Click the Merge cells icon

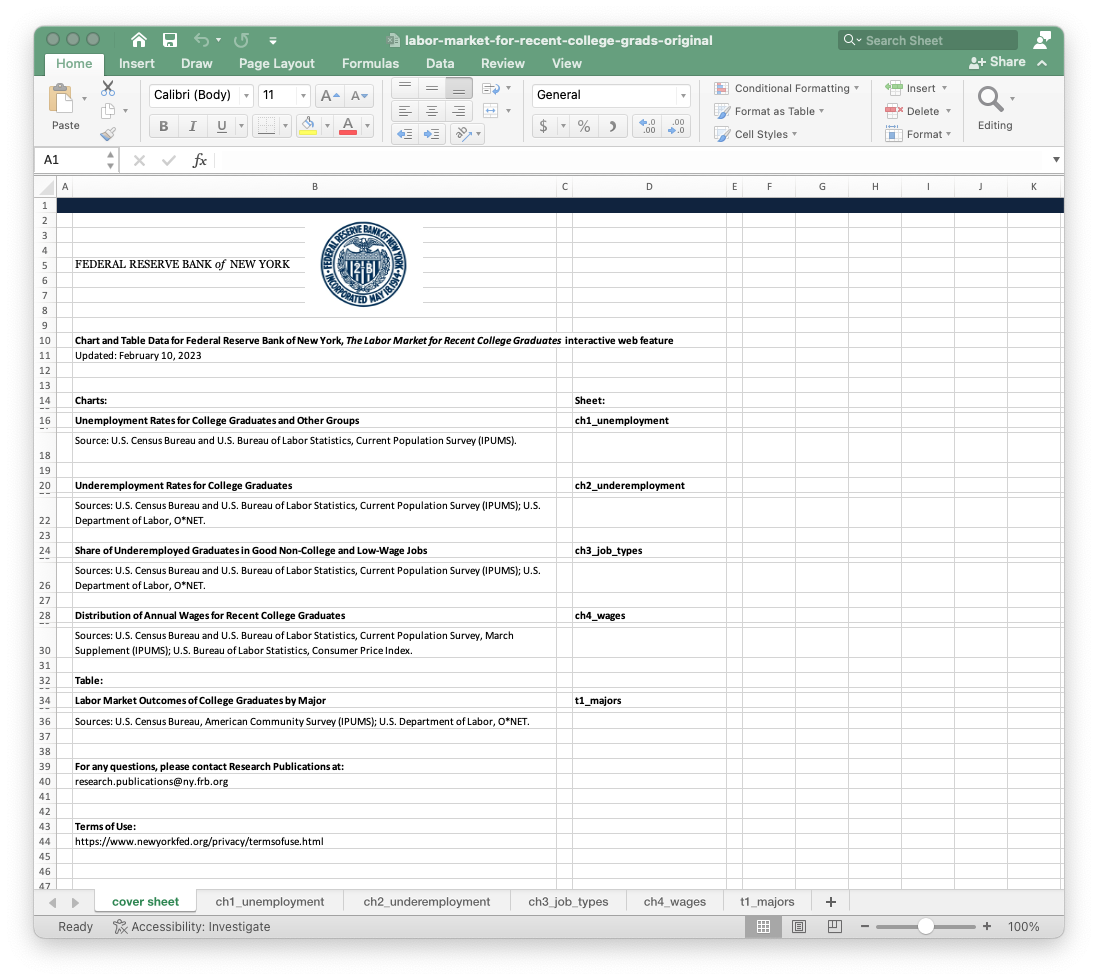coord(491,111)
